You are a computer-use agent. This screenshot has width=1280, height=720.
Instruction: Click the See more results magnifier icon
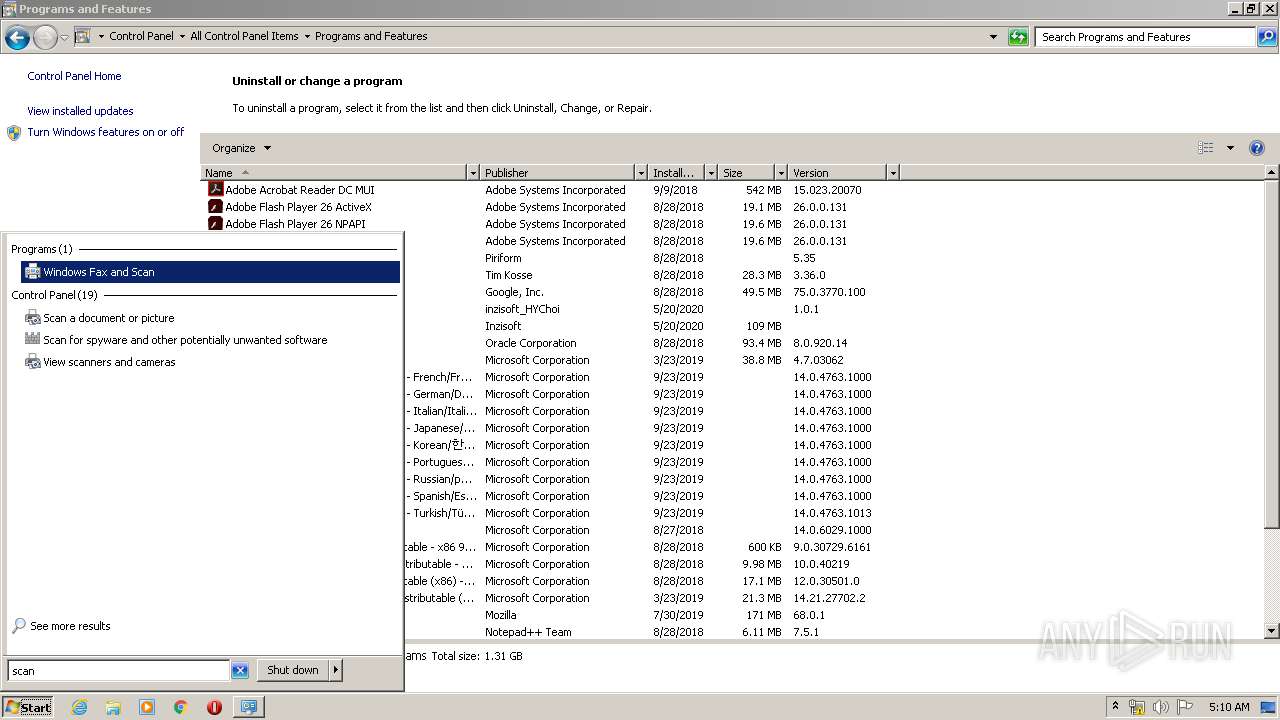tap(19, 626)
